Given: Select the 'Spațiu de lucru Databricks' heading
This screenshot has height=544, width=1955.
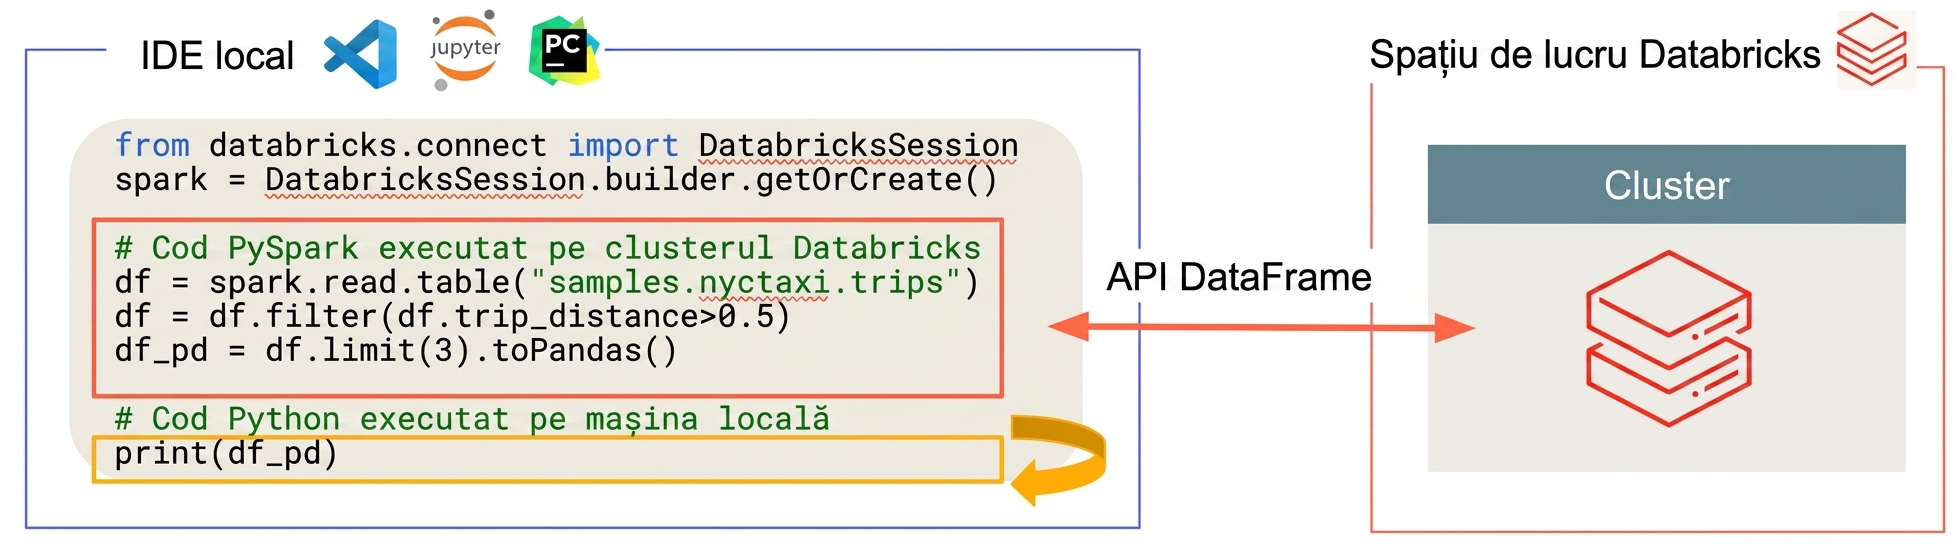Looking at the screenshot, I should coord(1595,55).
